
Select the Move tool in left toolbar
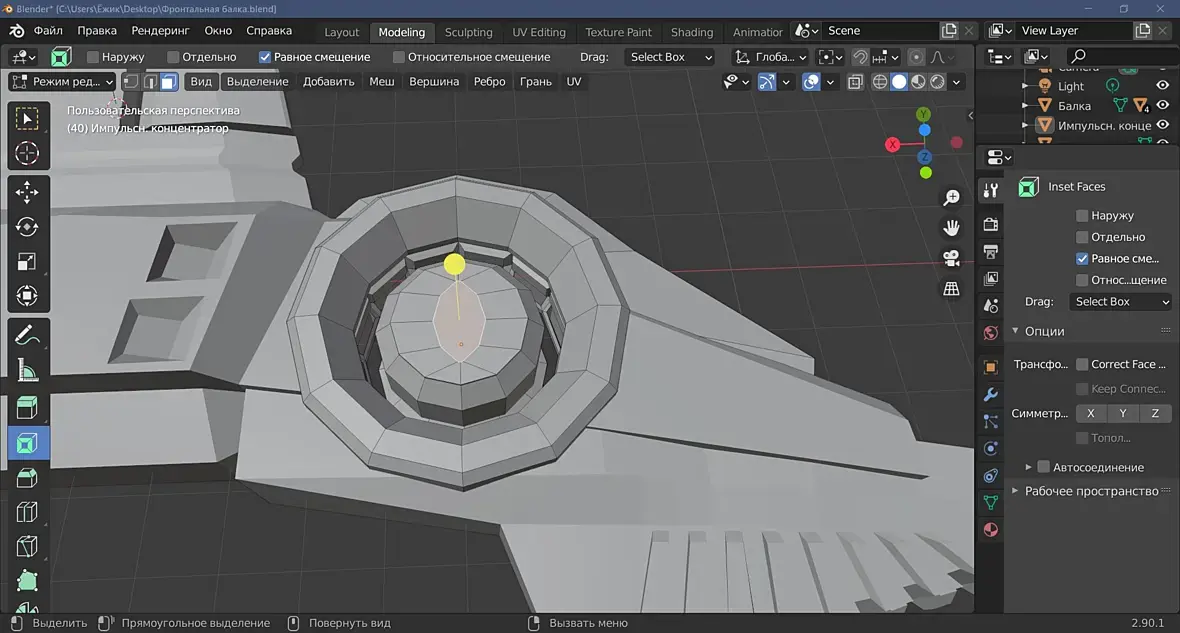[x=27, y=192]
